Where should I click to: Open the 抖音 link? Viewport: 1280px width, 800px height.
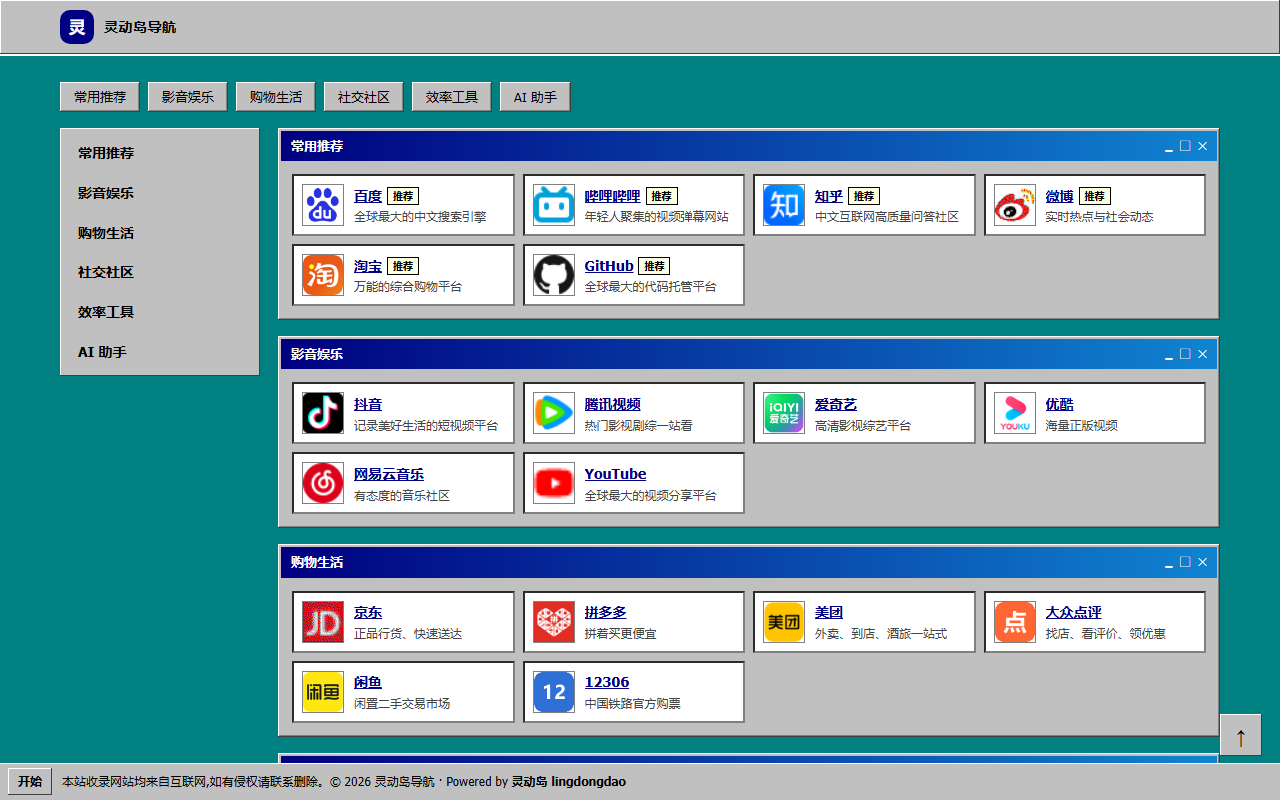click(x=368, y=404)
